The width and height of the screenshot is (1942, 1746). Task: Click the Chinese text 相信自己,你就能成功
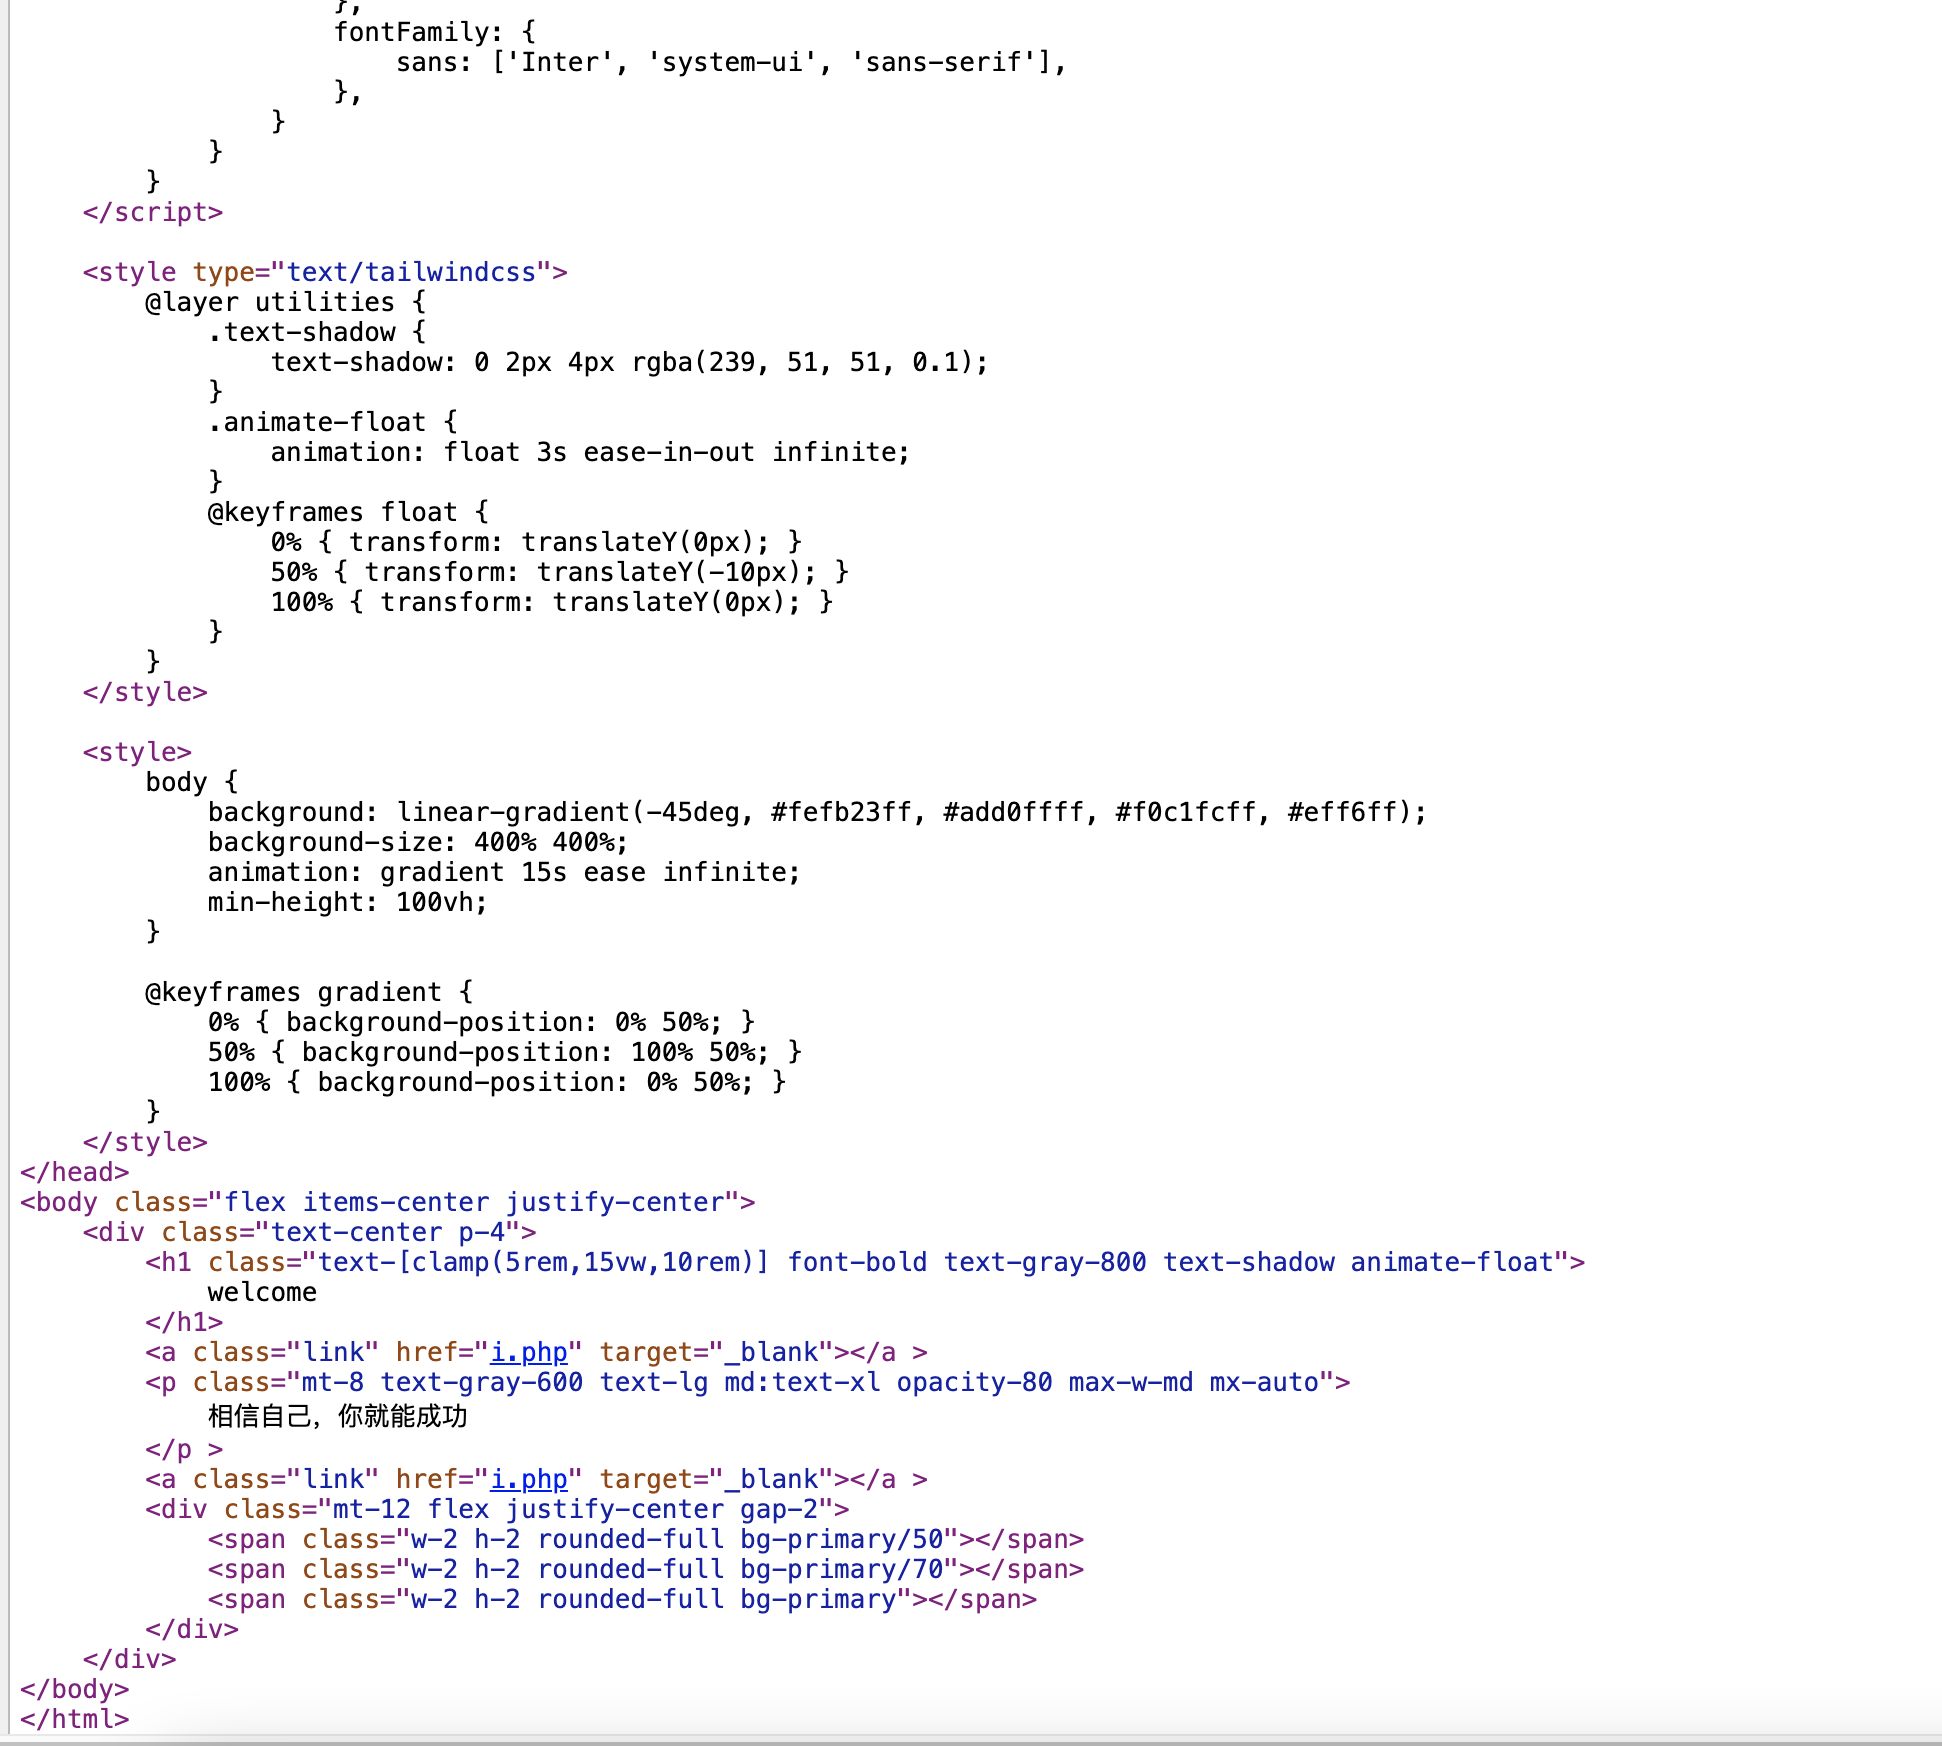pyautogui.click(x=337, y=1416)
